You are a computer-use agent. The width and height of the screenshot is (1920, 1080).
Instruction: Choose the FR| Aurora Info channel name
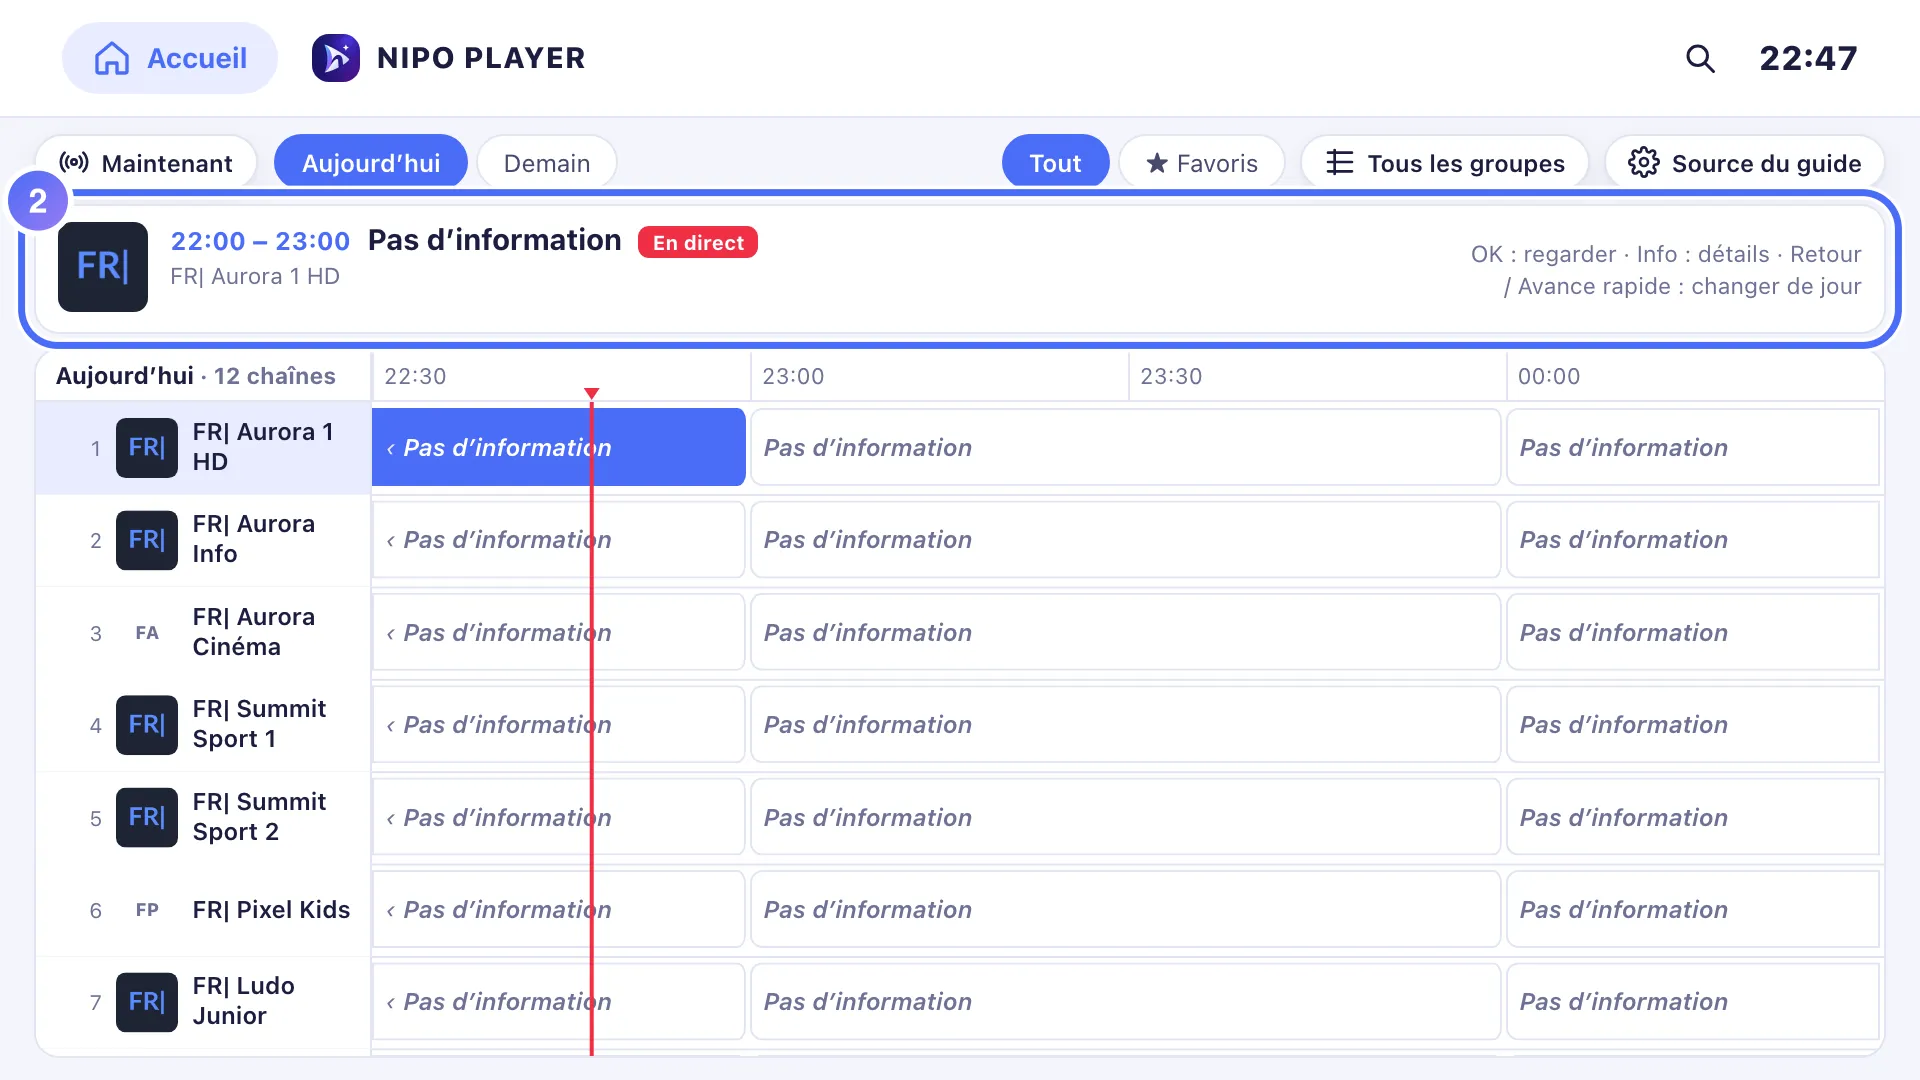point(254,539)
